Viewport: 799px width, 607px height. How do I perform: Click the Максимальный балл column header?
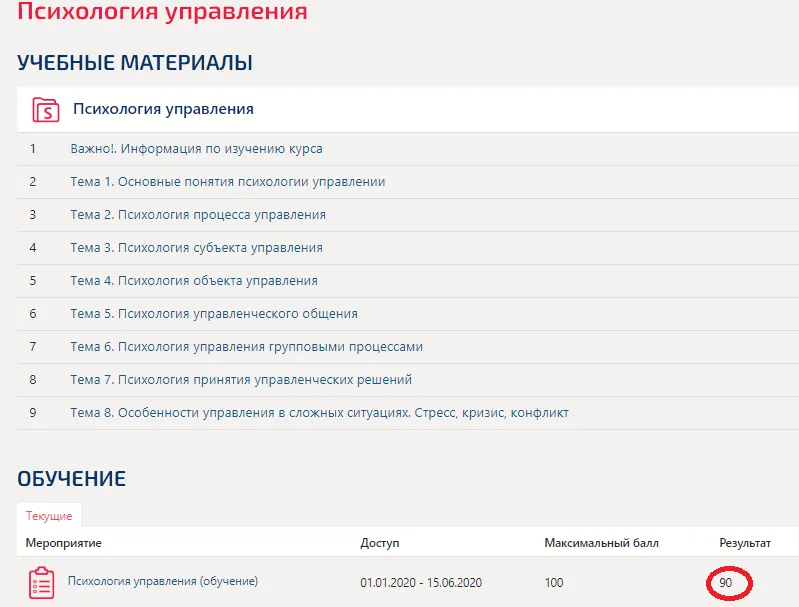pos(601,543)
